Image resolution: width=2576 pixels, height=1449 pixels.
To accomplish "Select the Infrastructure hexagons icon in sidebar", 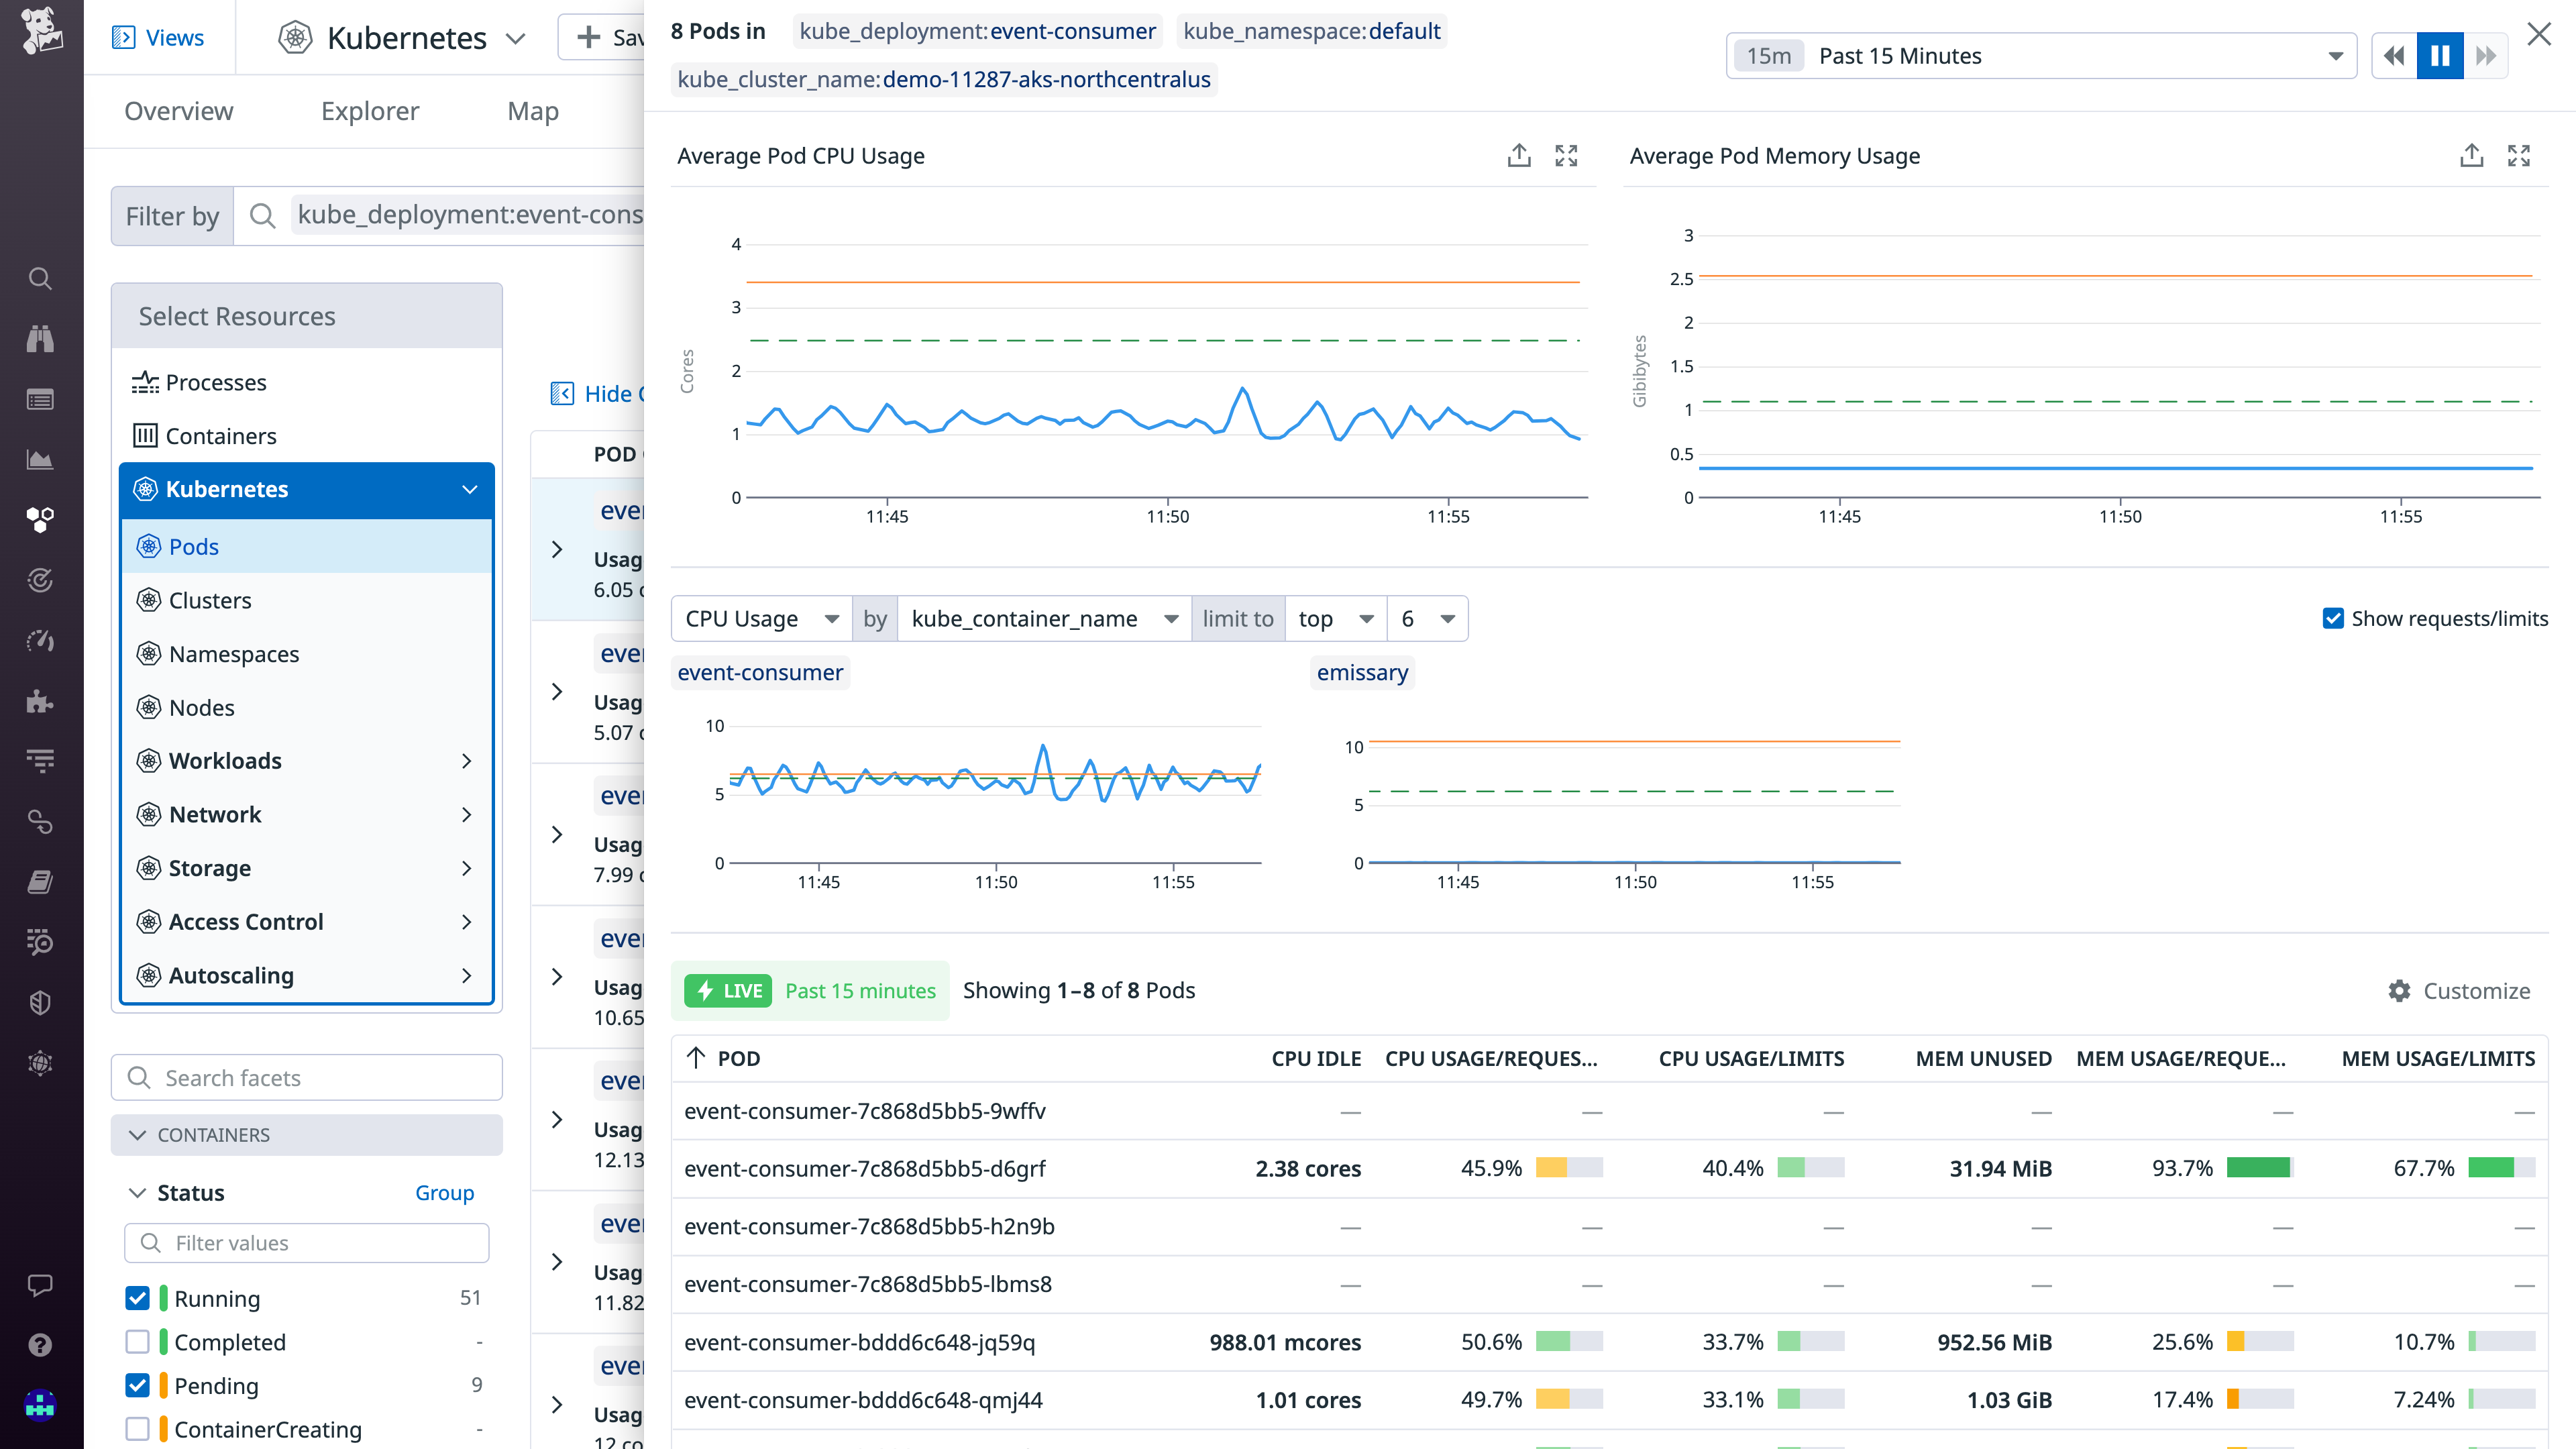I will (x=40, y=519).
